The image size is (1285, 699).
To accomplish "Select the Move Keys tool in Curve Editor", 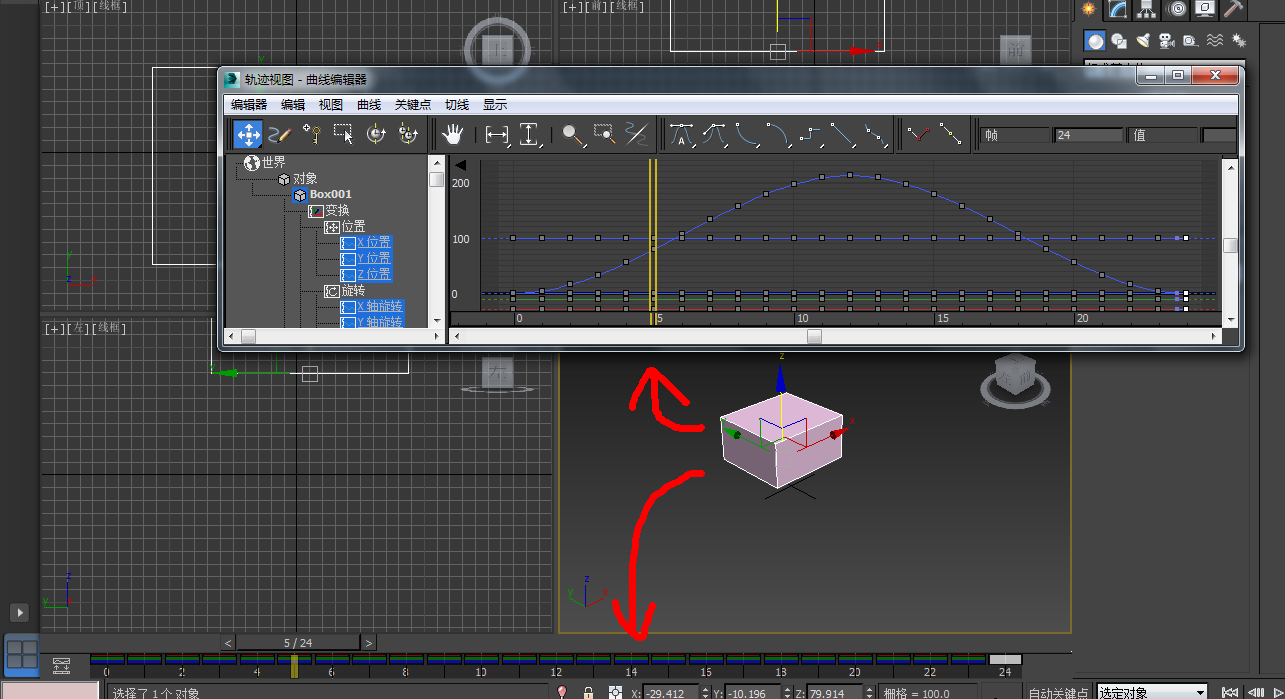I will tap(247, 134).
